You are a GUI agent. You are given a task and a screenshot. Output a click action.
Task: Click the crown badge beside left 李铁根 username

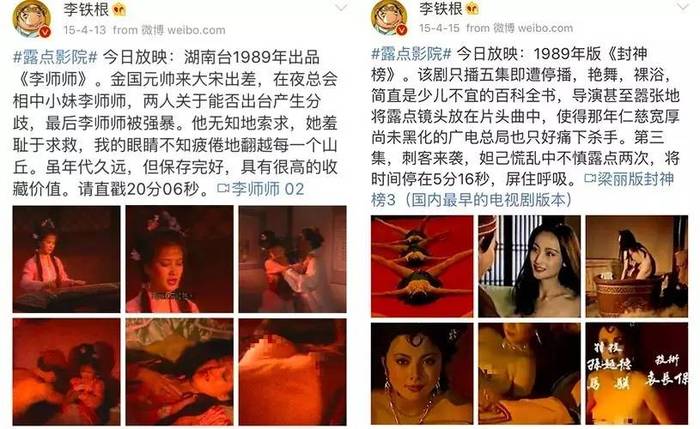point(119,9)
